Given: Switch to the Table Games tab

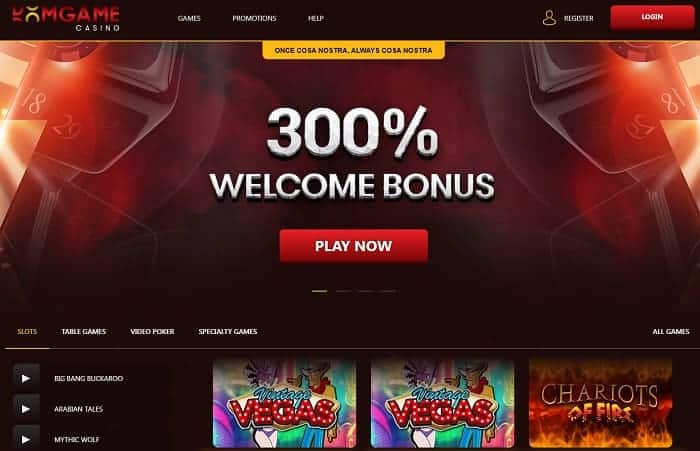Looking at the screenshot, I should [83, 331].
